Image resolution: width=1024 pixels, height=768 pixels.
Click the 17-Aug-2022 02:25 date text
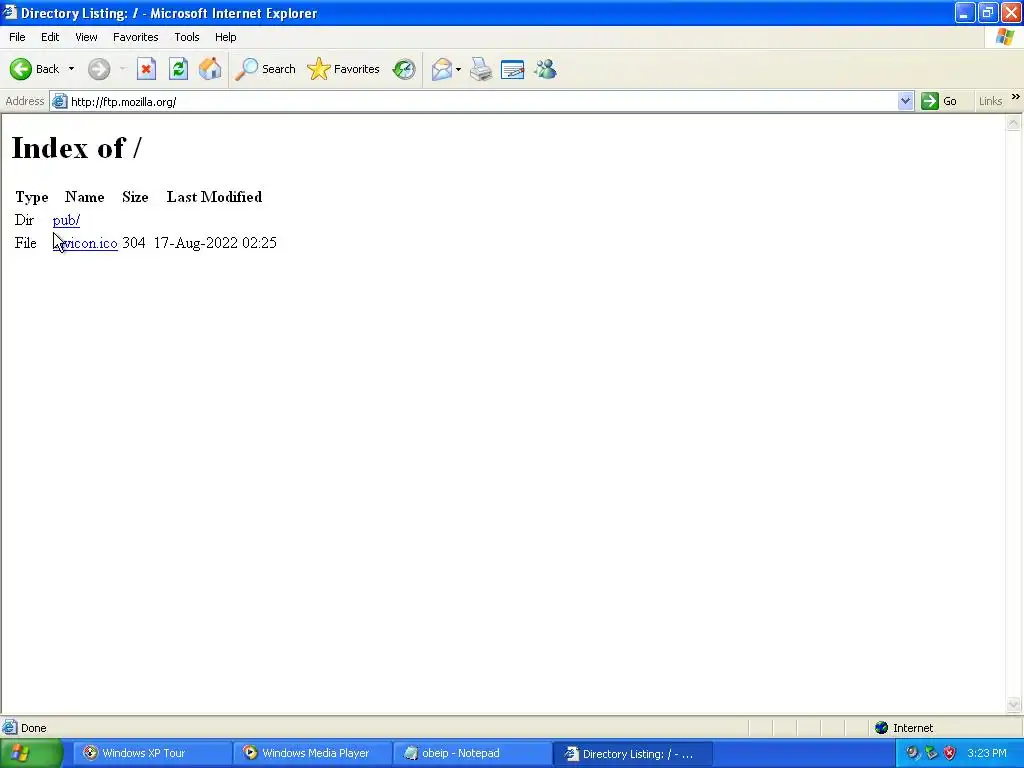click(x=215, y=243)
